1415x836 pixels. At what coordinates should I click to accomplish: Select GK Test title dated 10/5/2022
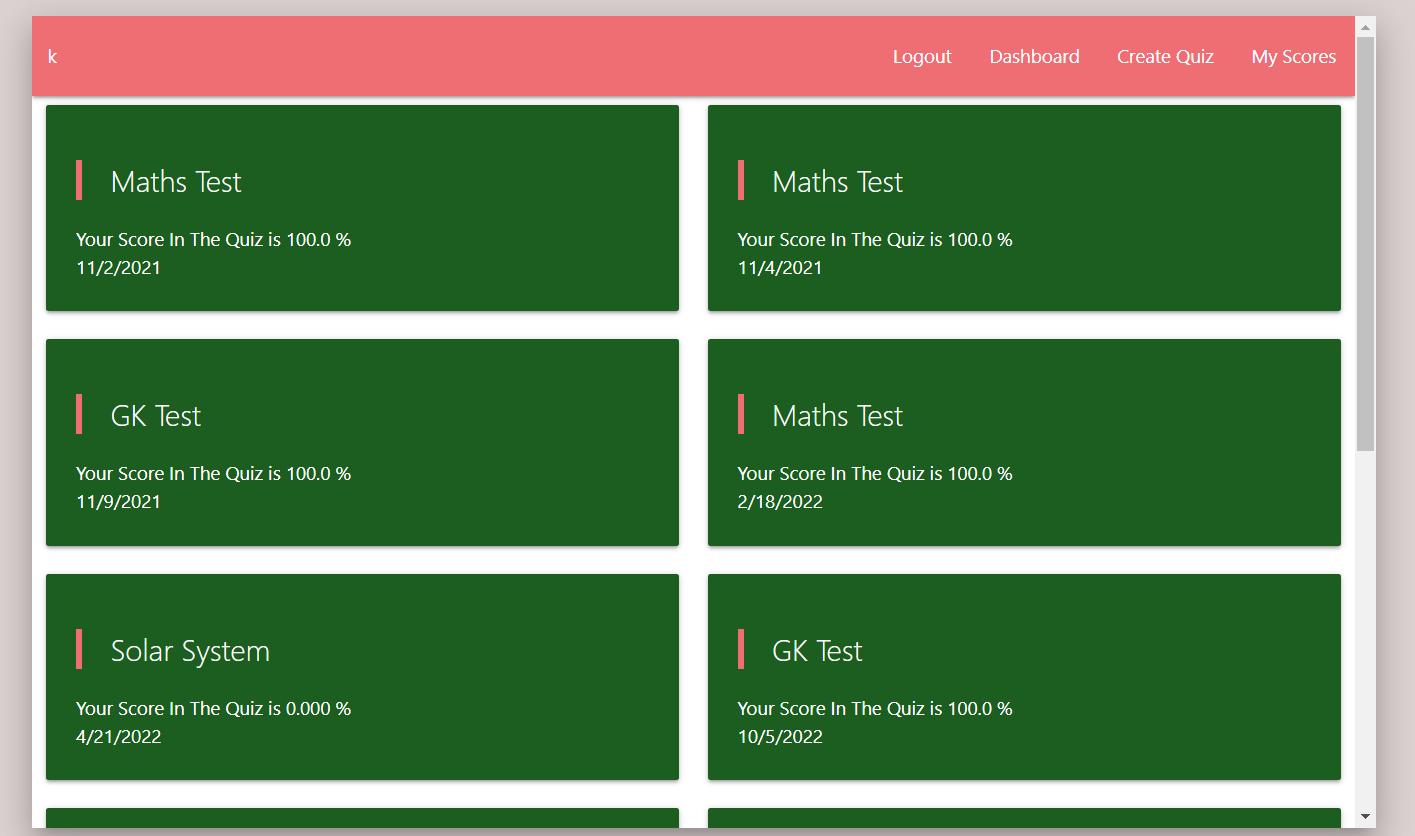point(817,651)
